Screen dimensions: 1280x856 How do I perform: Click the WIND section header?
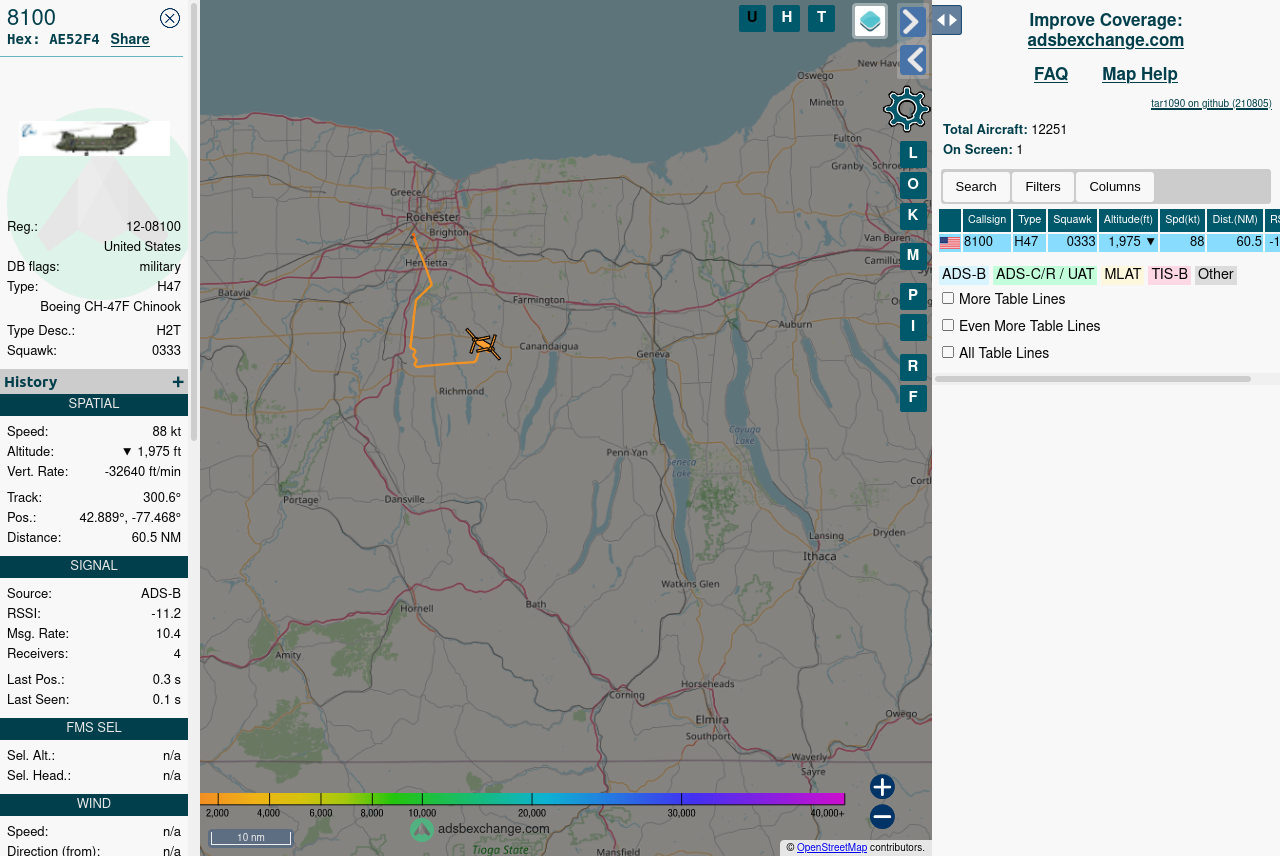(x=94, y=804)
